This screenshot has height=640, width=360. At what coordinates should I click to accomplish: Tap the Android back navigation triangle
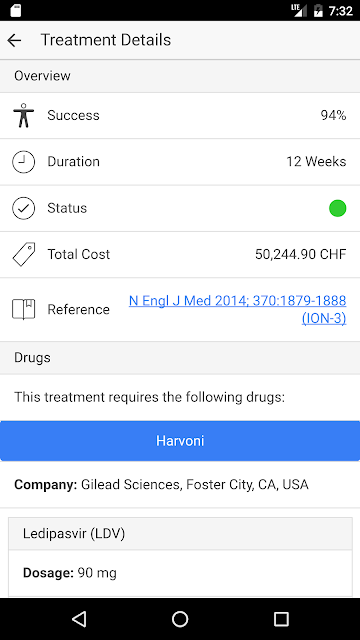(x=79, y=619)
